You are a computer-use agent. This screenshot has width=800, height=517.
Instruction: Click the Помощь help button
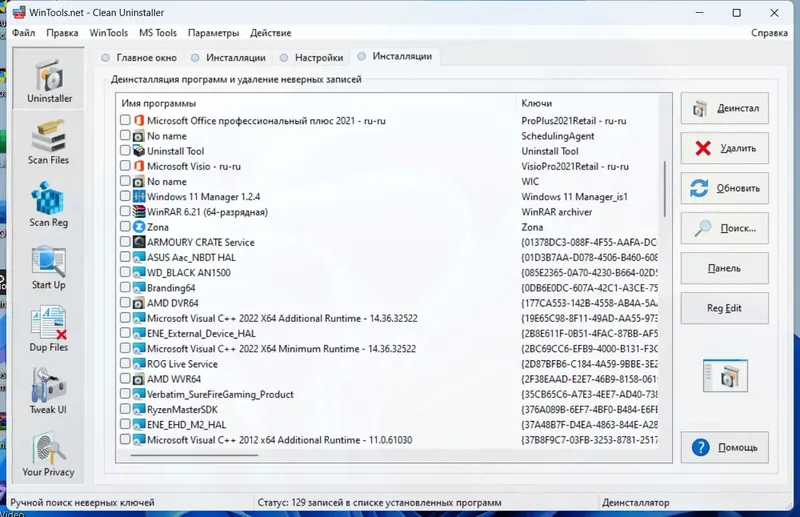724,447
